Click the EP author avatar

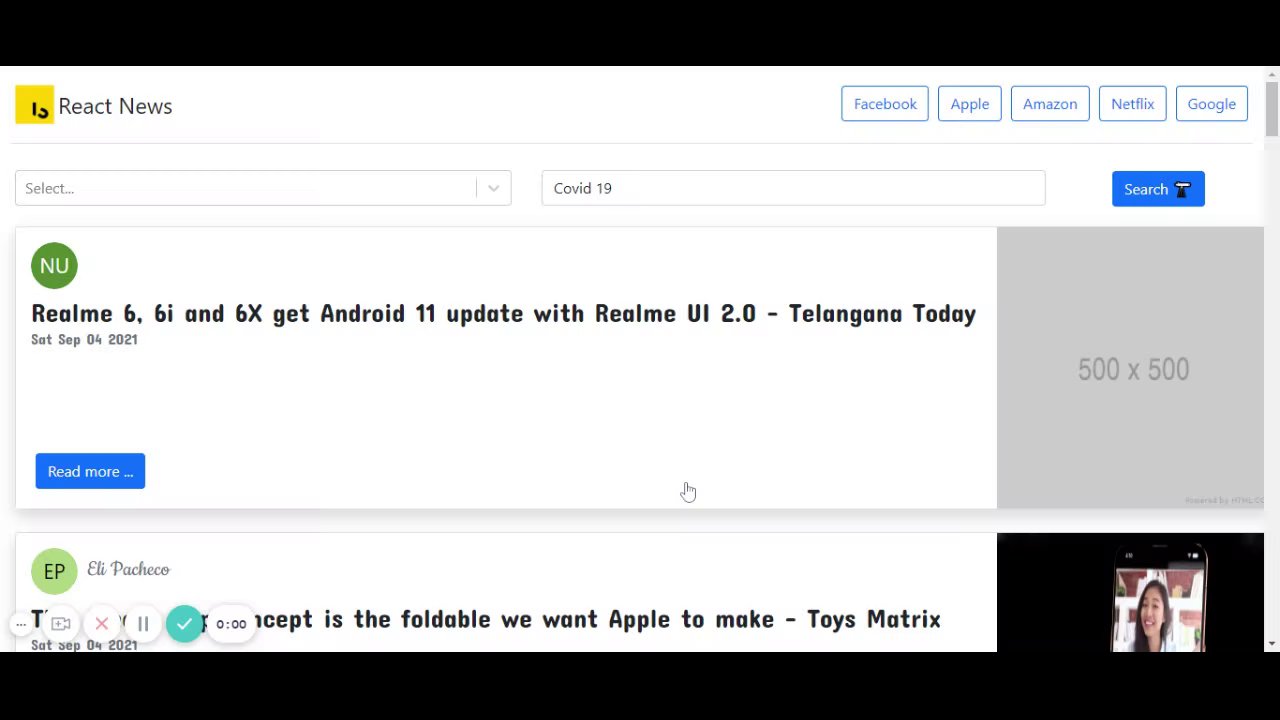click(x=54, y=571)
